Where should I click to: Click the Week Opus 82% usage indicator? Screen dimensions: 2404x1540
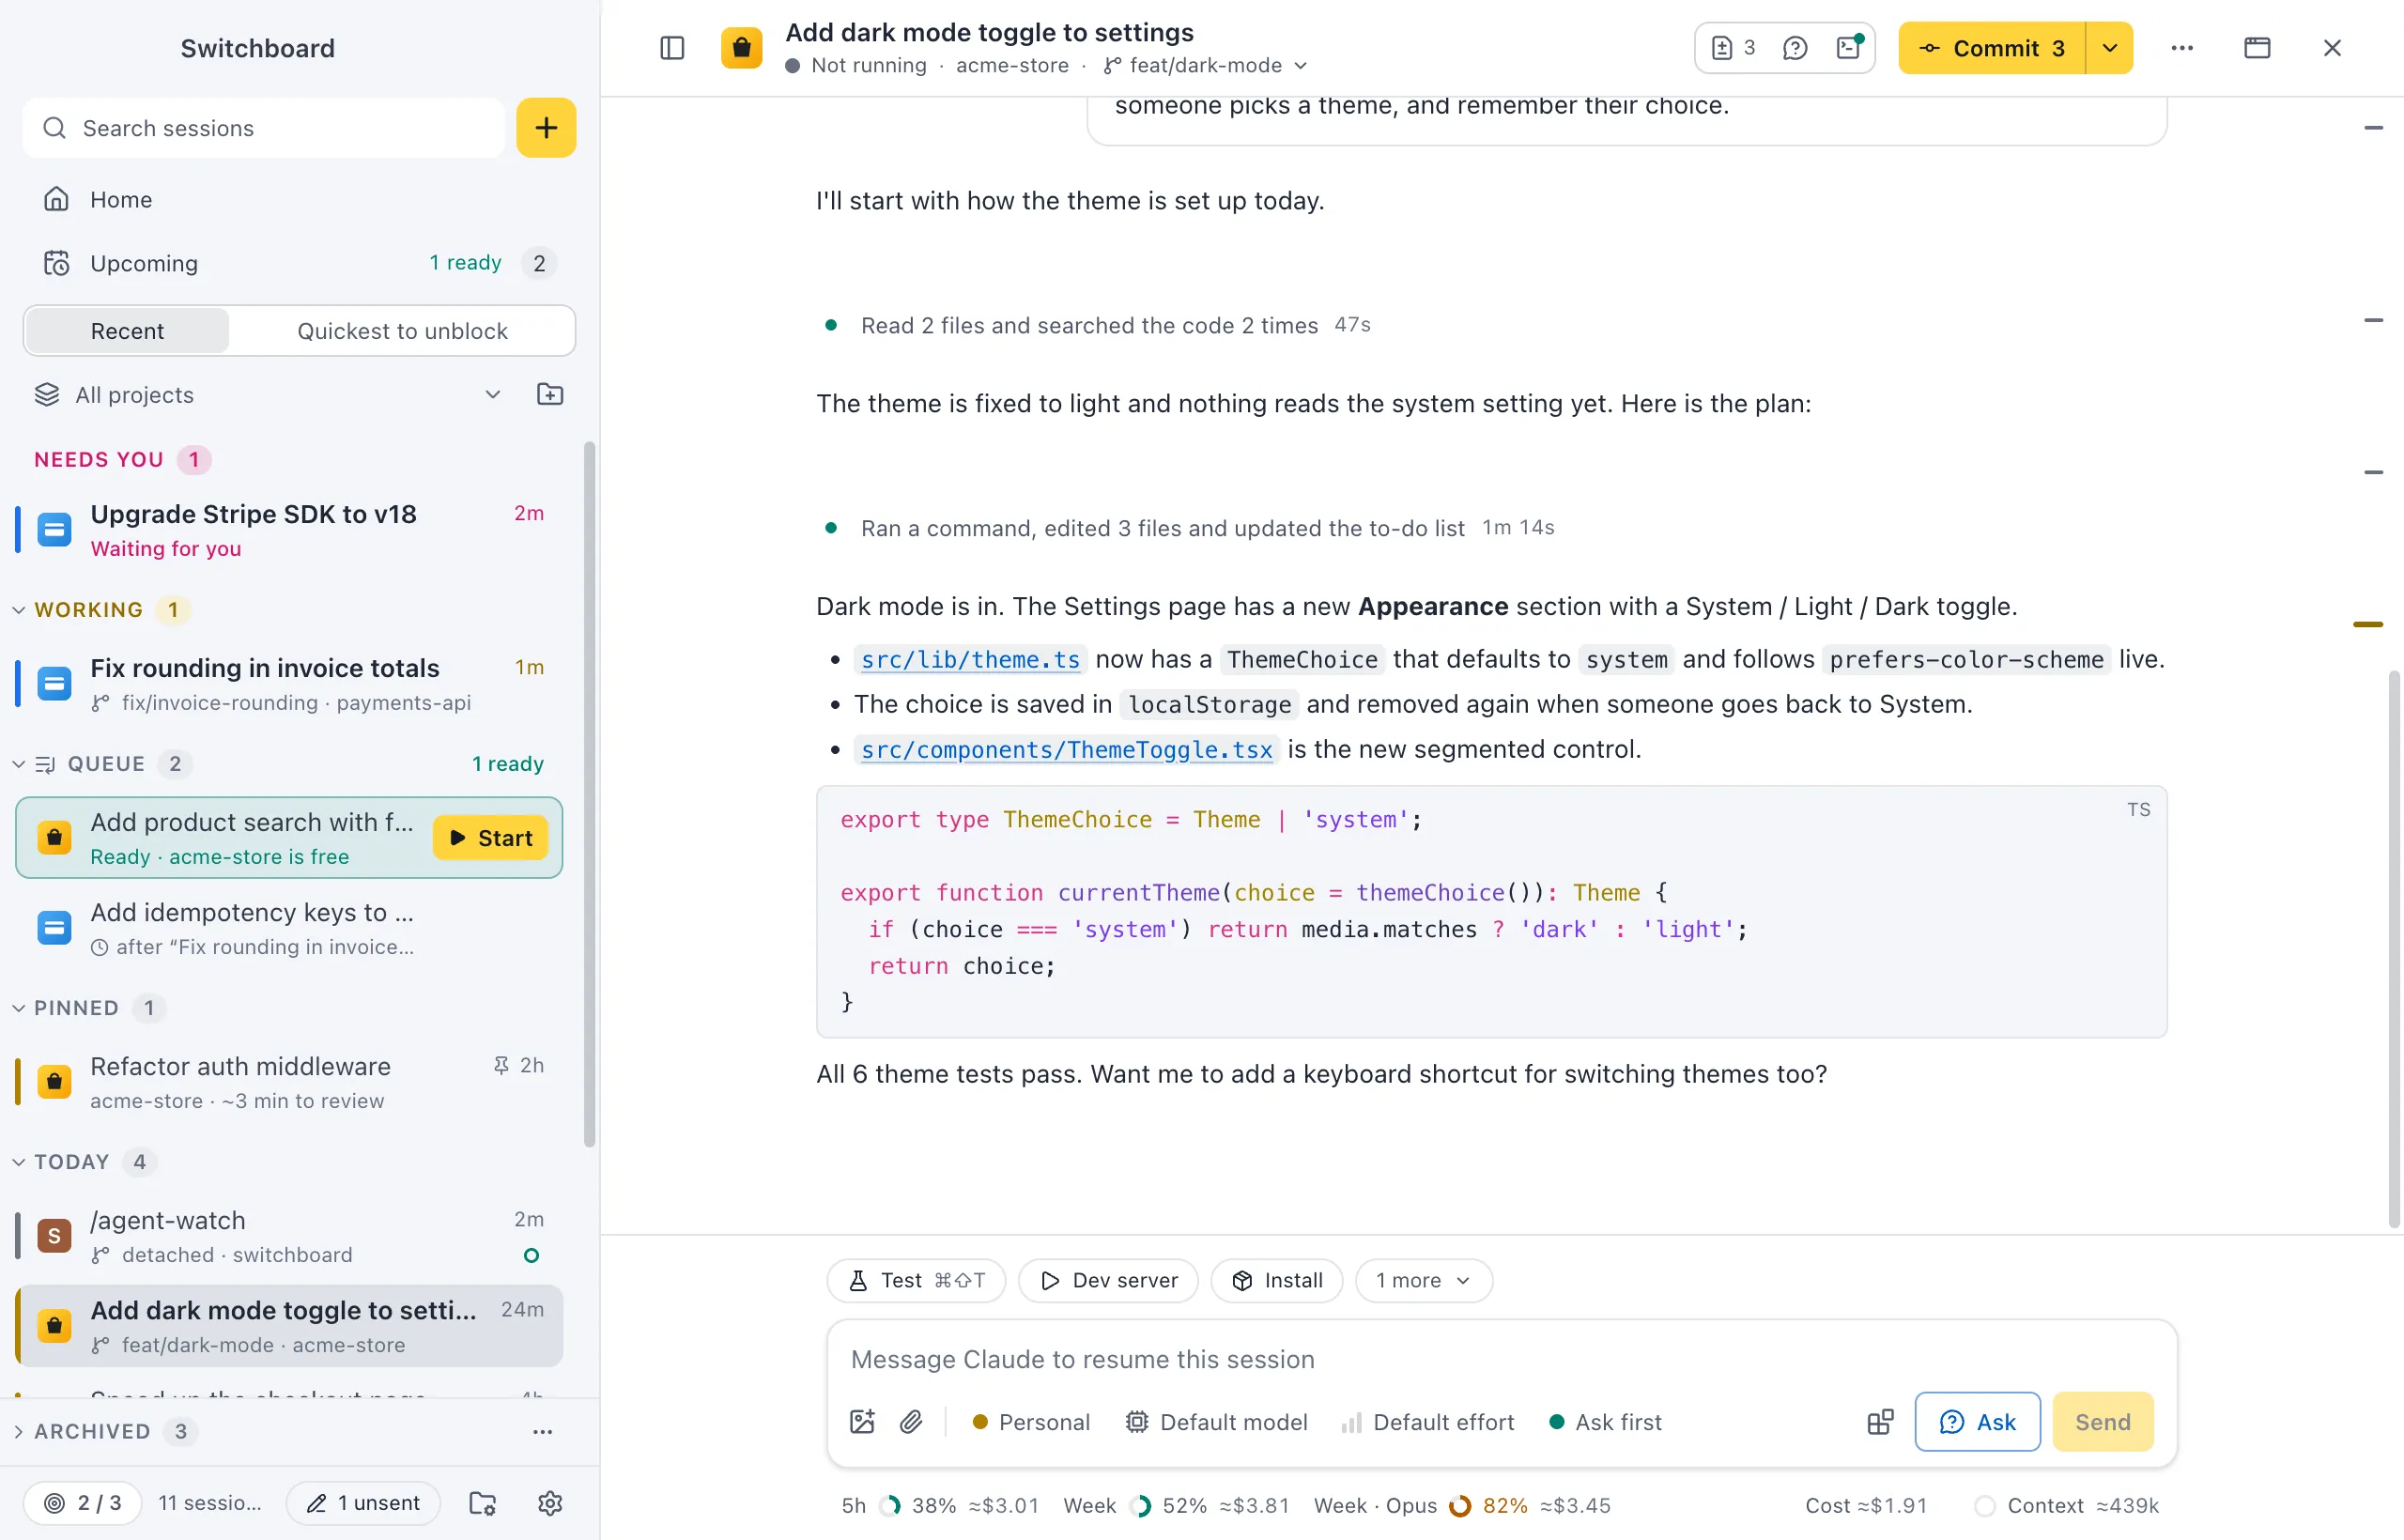tap(1462, 1505)
